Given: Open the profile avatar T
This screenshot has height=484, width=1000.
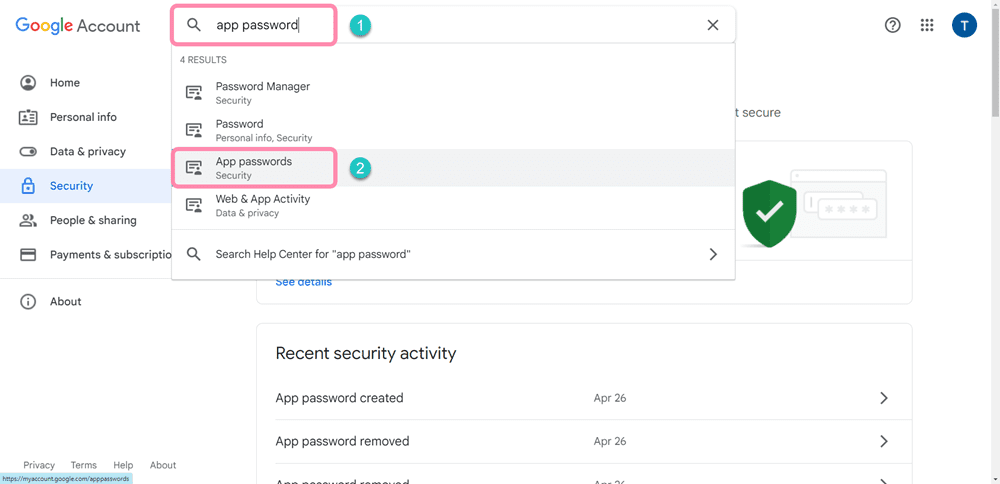Looking at the screenshot, I should [x=963, y=25].
